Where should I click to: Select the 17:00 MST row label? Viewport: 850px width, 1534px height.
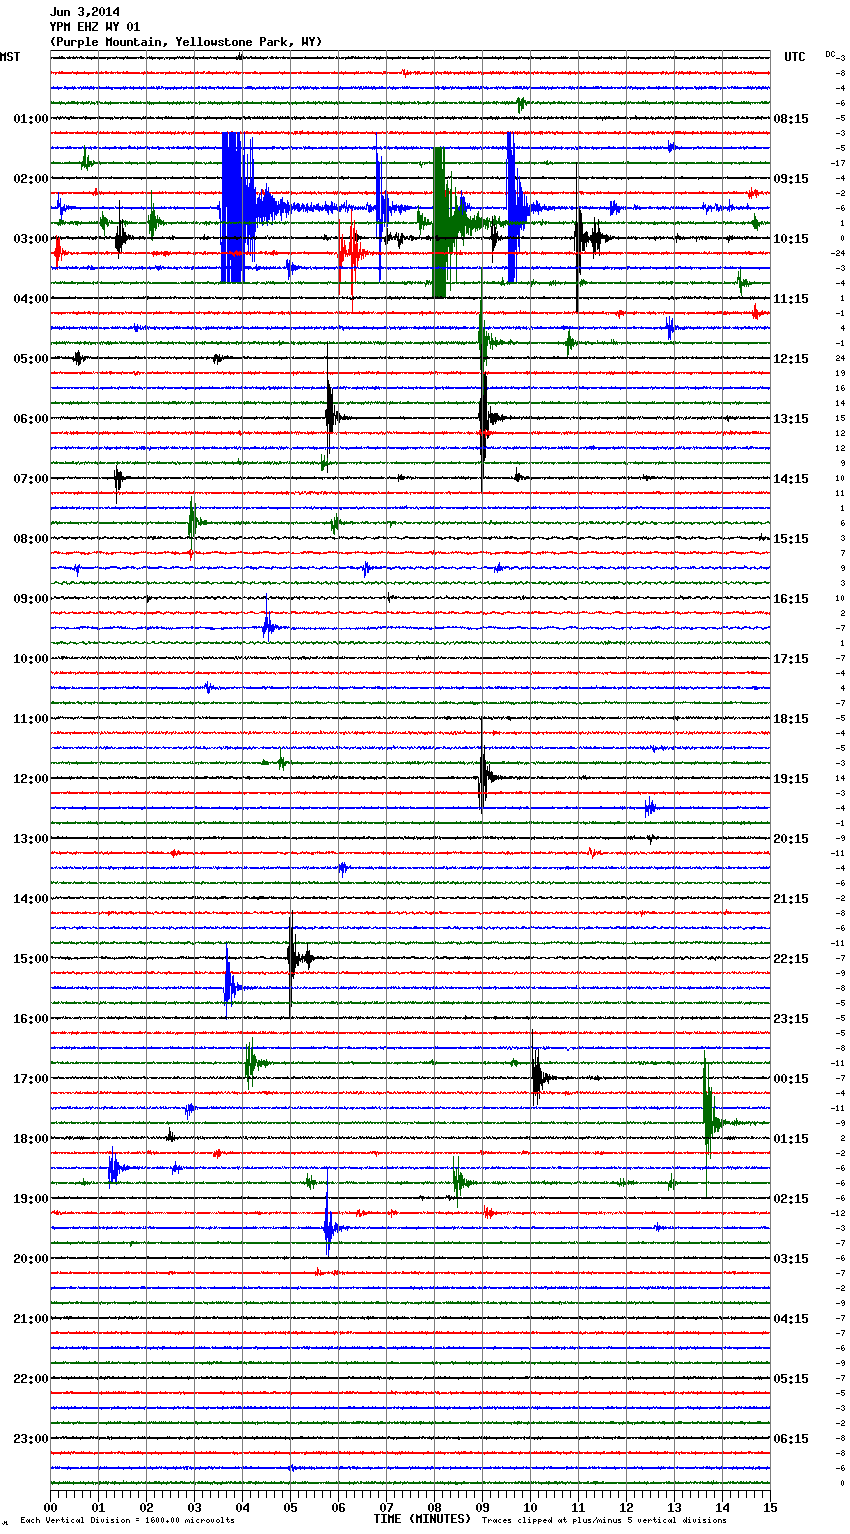[31, 1079]
